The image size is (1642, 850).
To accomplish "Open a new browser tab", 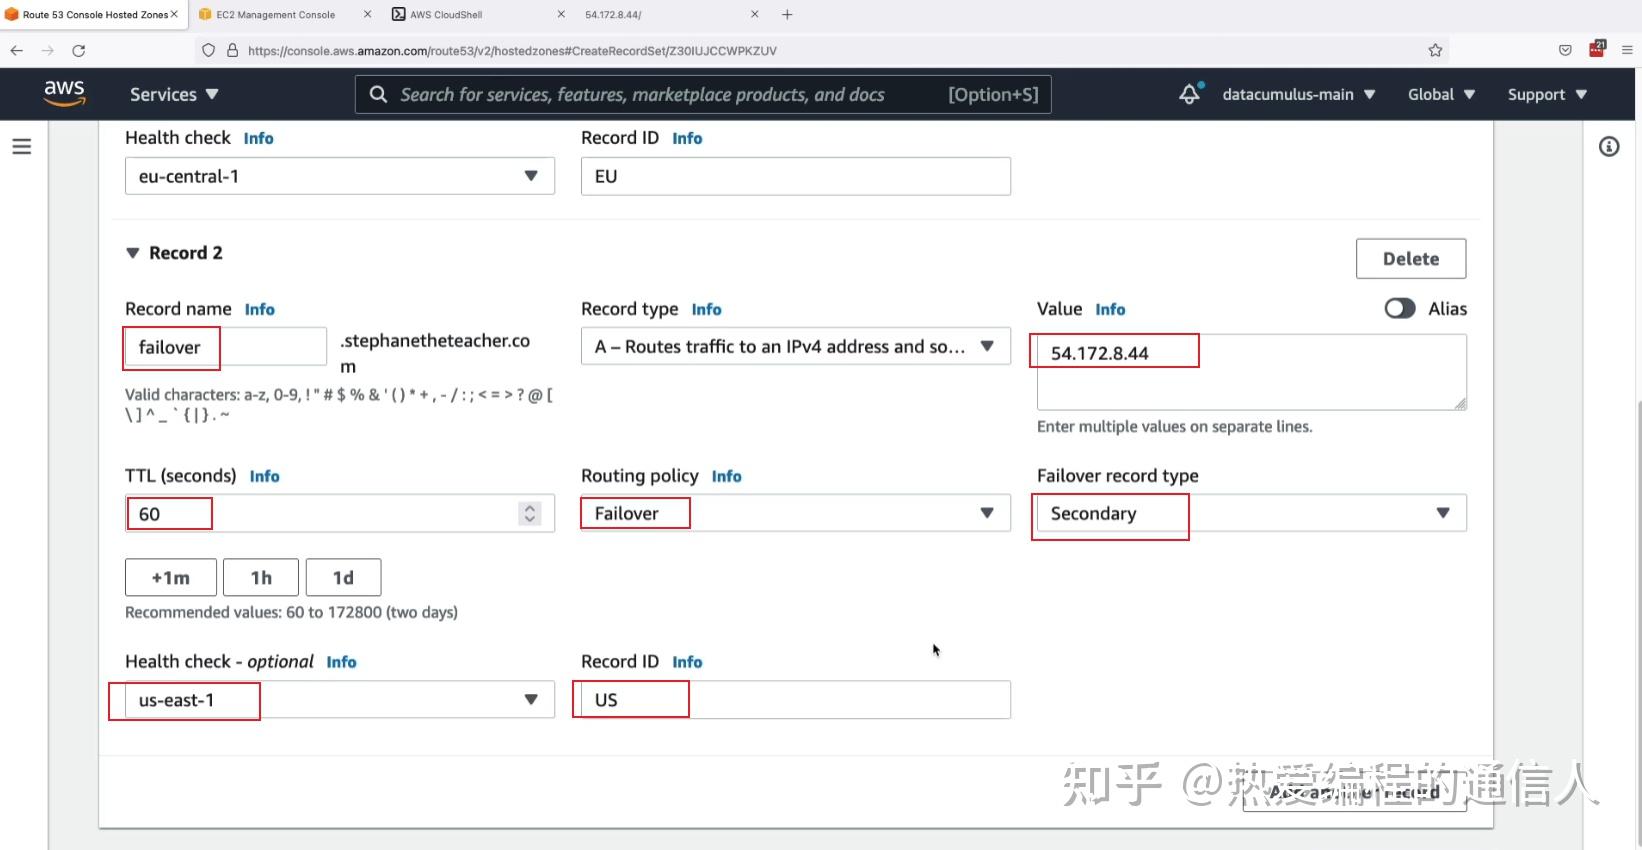I will [x=787, y=14].
